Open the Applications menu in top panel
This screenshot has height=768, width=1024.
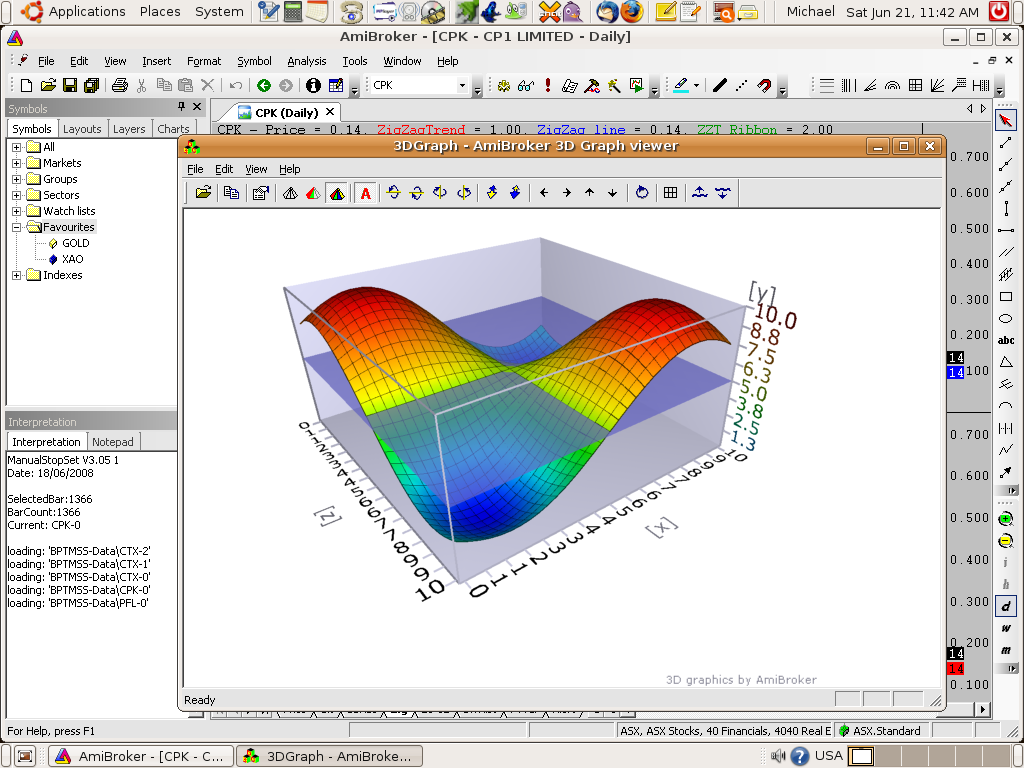87,11
